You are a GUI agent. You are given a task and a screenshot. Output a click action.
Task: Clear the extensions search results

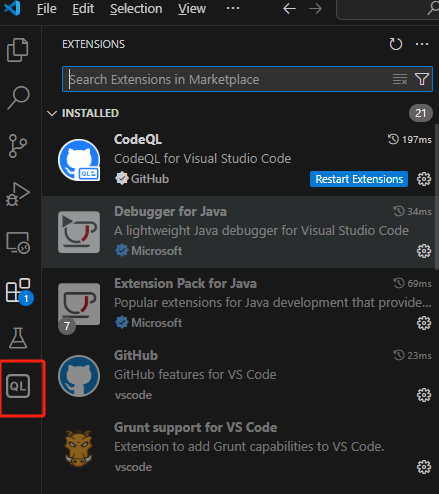coord(400,79)
